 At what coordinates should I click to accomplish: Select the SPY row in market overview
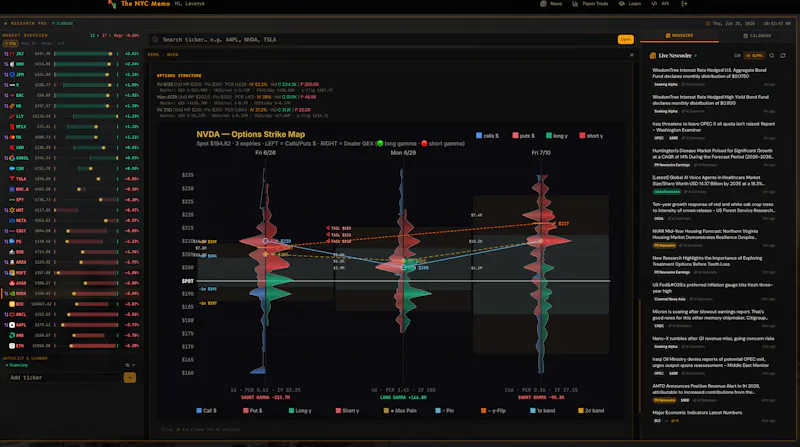click(x=71, y=200)
